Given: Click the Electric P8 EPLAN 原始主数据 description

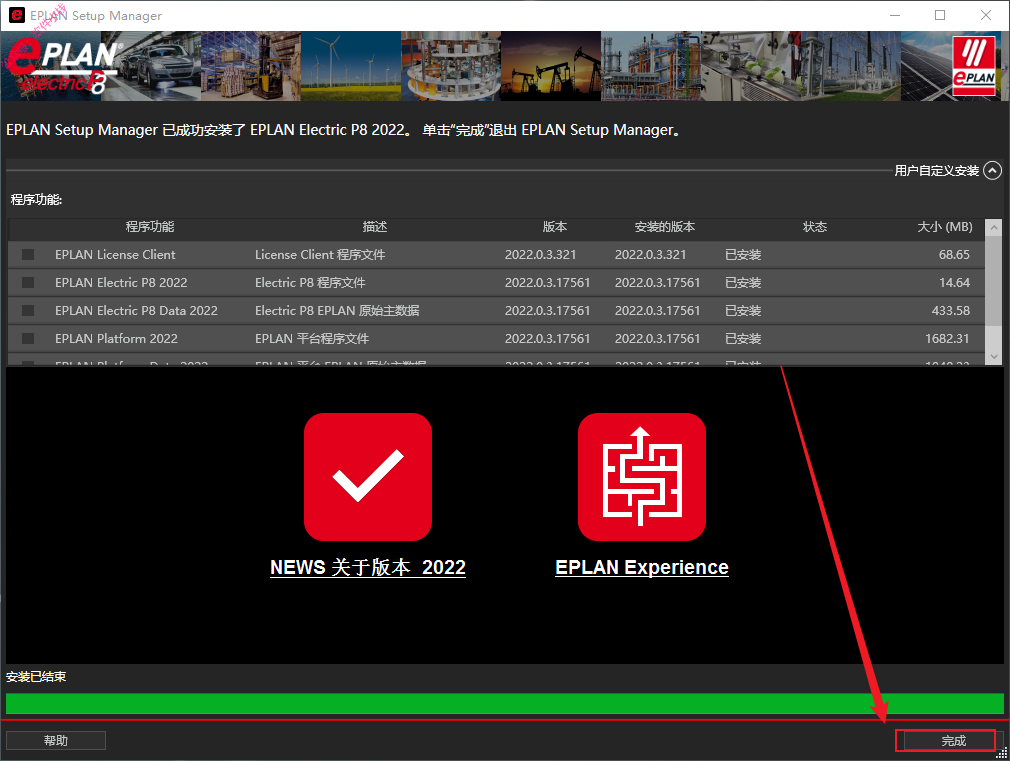Looking at the screenshot, I should tap(337, 311).
